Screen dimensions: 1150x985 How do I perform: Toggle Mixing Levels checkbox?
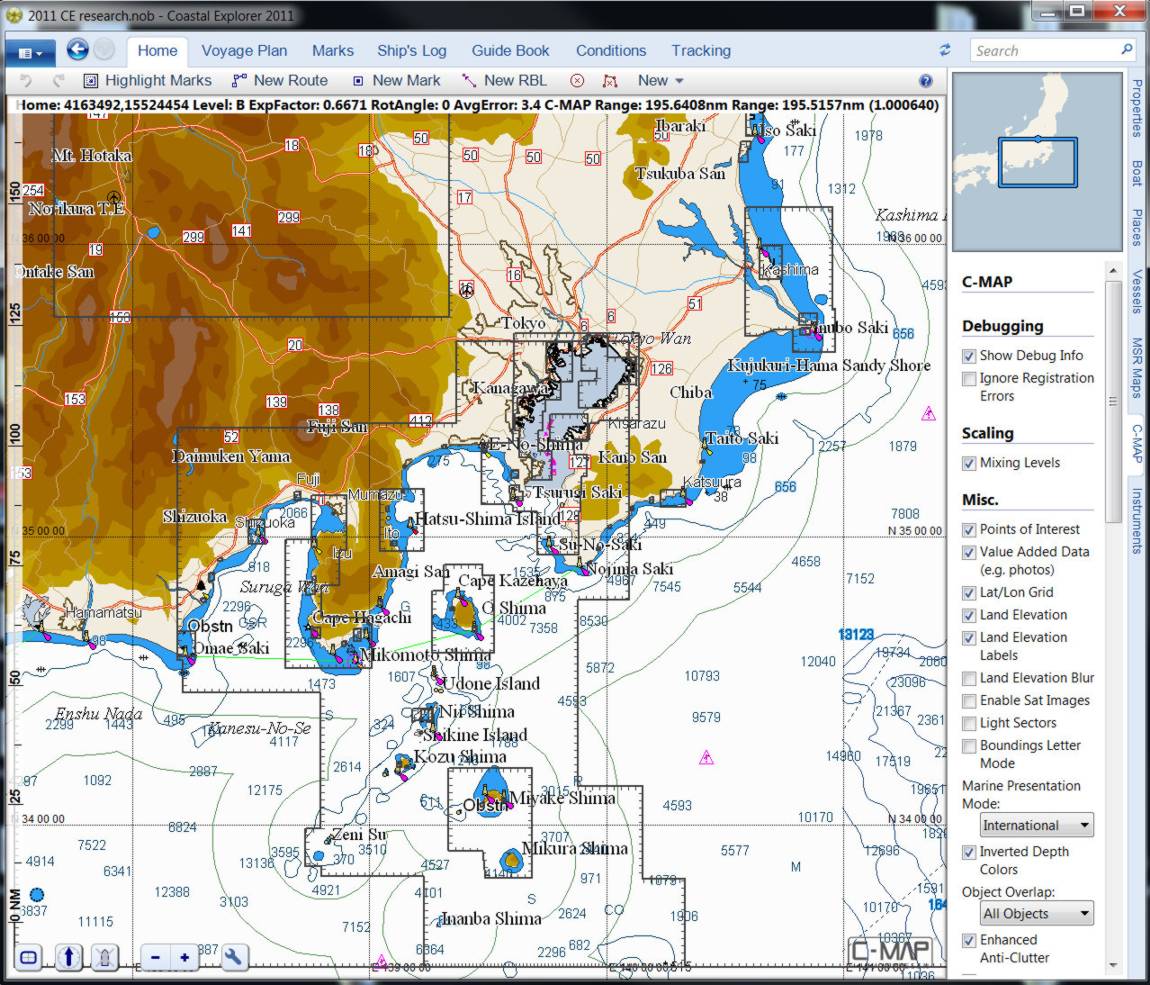pos(969,463)
